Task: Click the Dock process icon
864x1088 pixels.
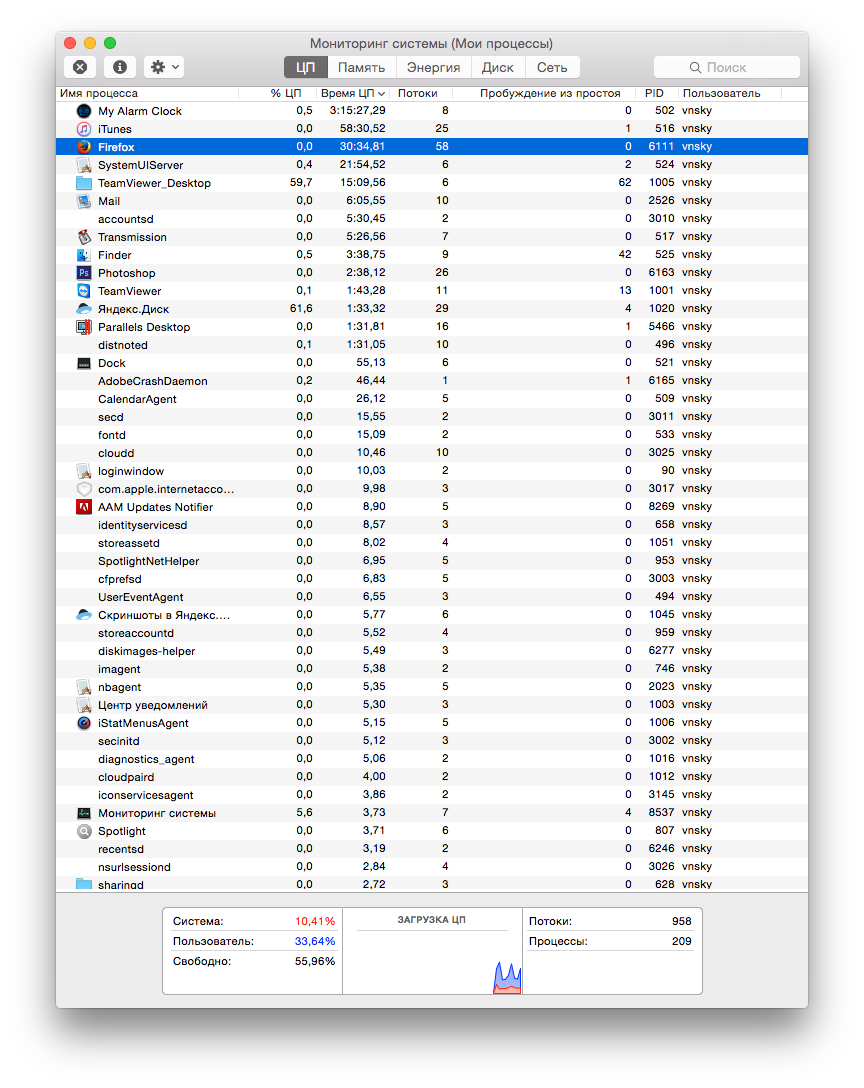Action: click(x=84, y=364)
